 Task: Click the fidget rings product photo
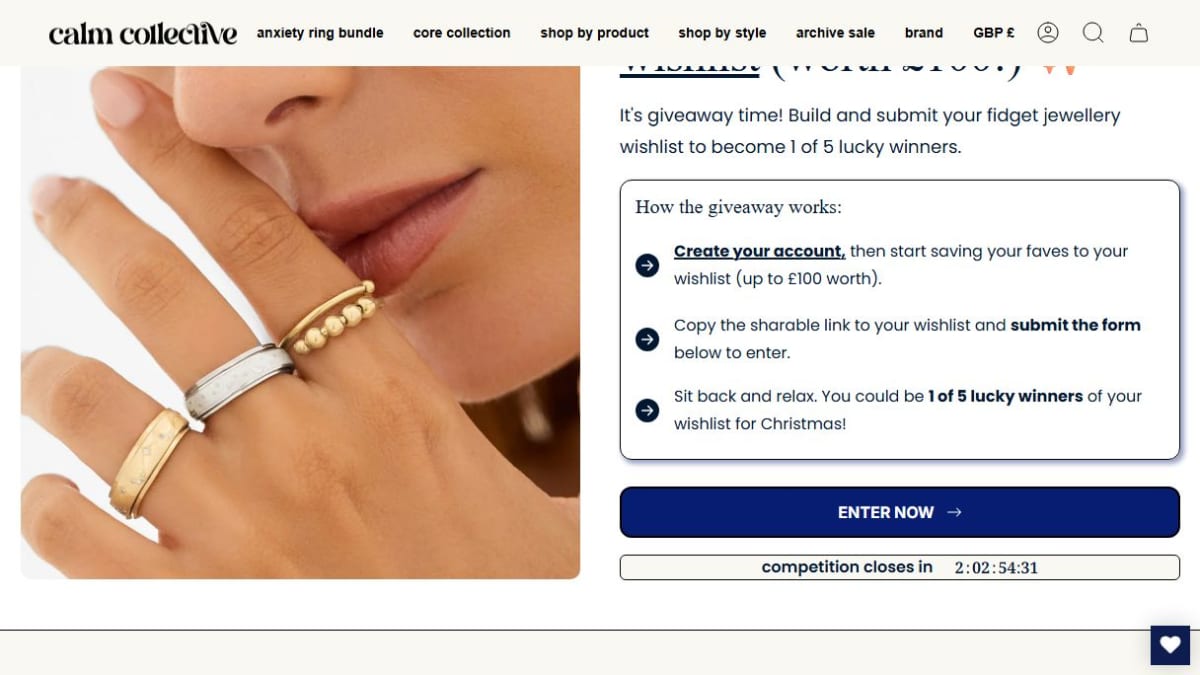tap(300, 322)
